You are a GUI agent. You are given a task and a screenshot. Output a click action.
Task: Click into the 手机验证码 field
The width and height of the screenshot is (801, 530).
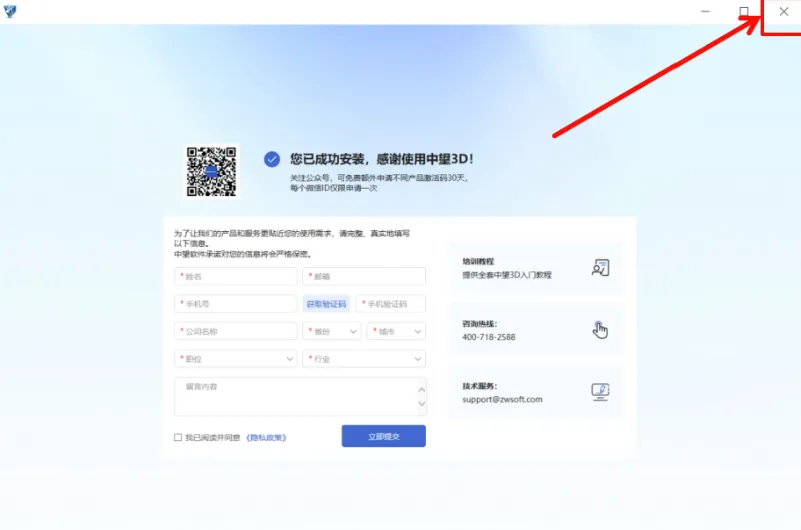(391, 304)
